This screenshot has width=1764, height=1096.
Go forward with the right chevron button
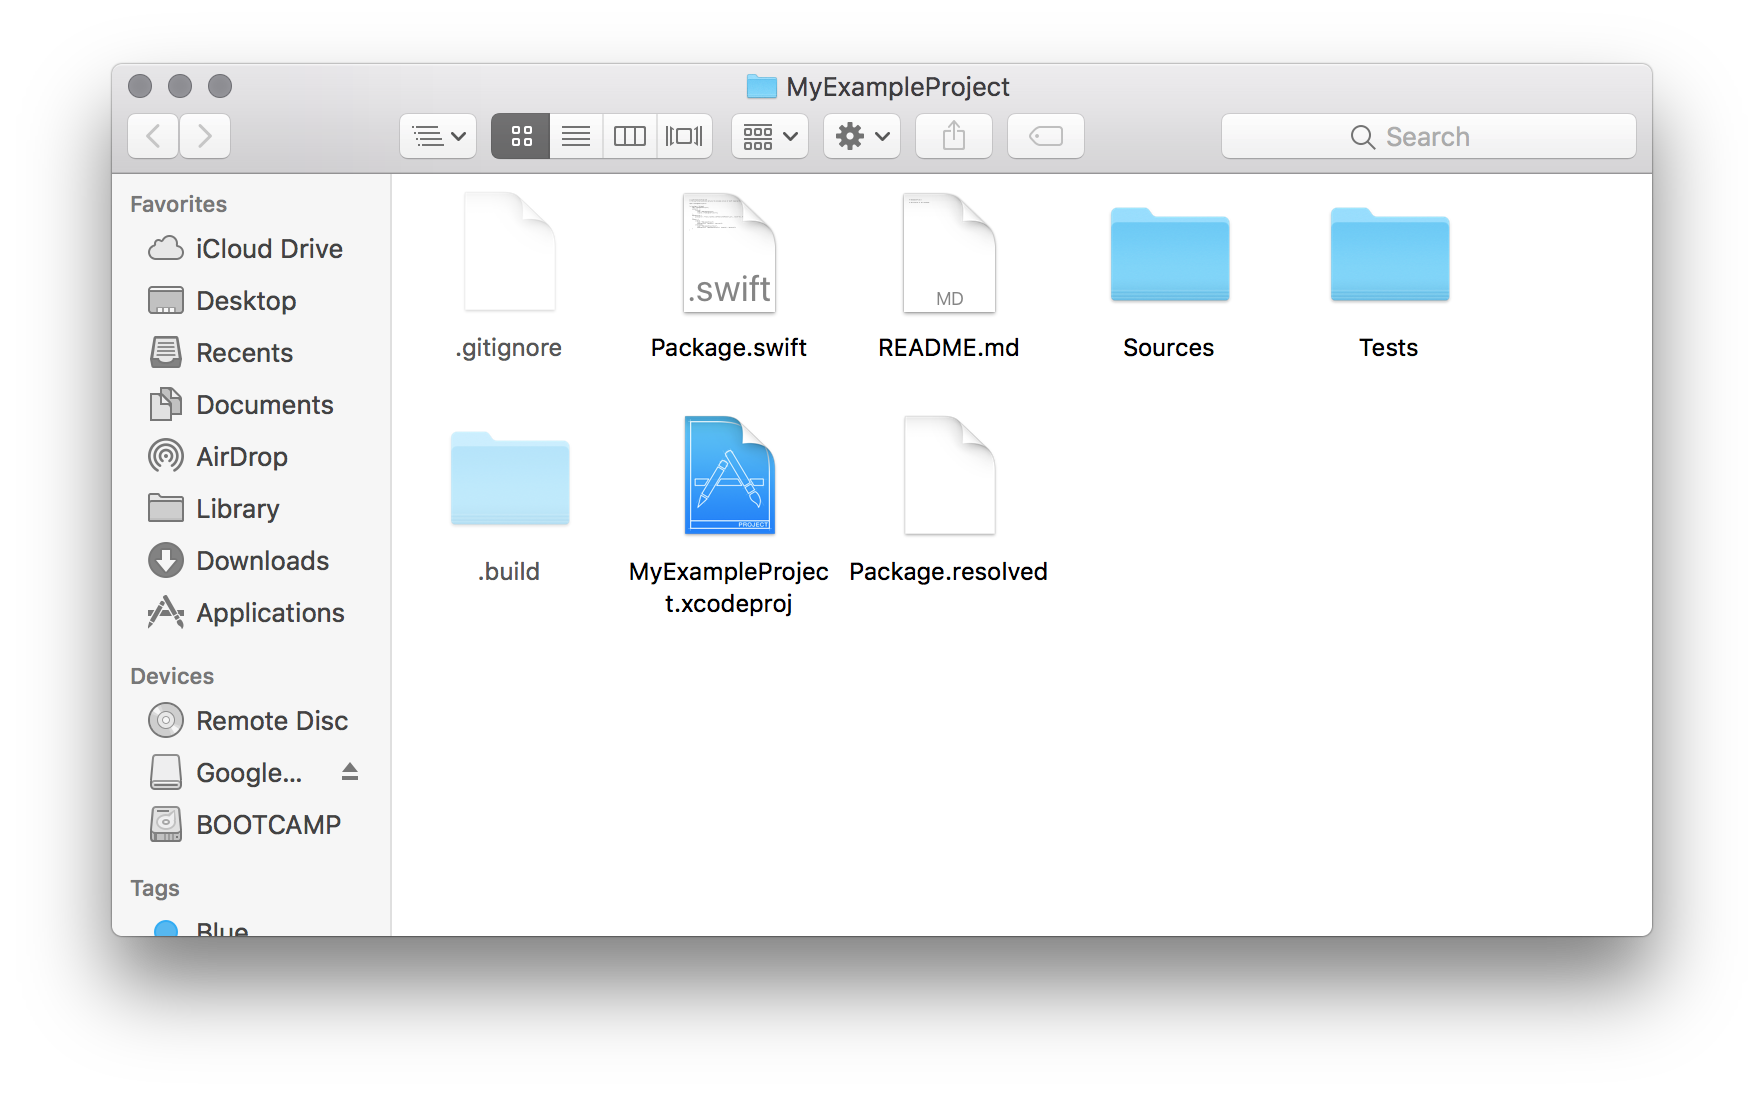click(x=205, y=136)
